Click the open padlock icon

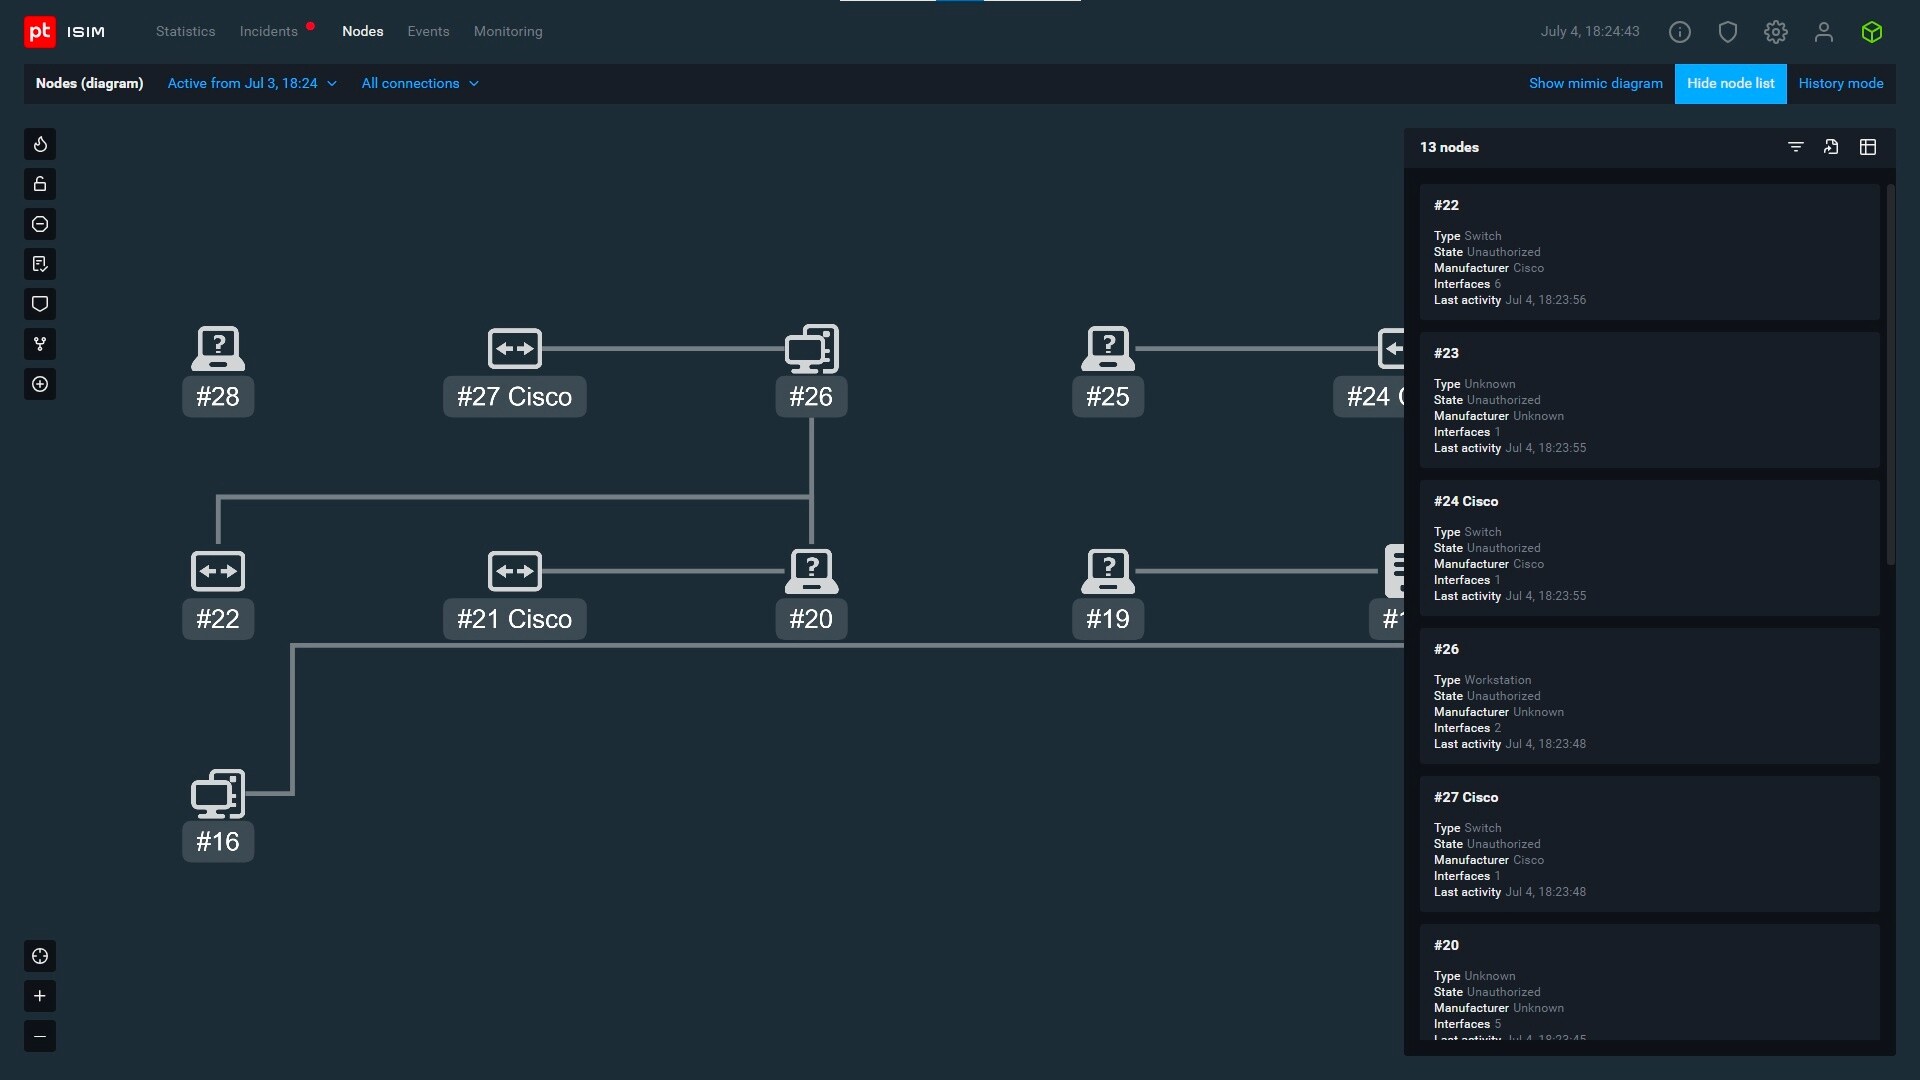coord(40,184)
